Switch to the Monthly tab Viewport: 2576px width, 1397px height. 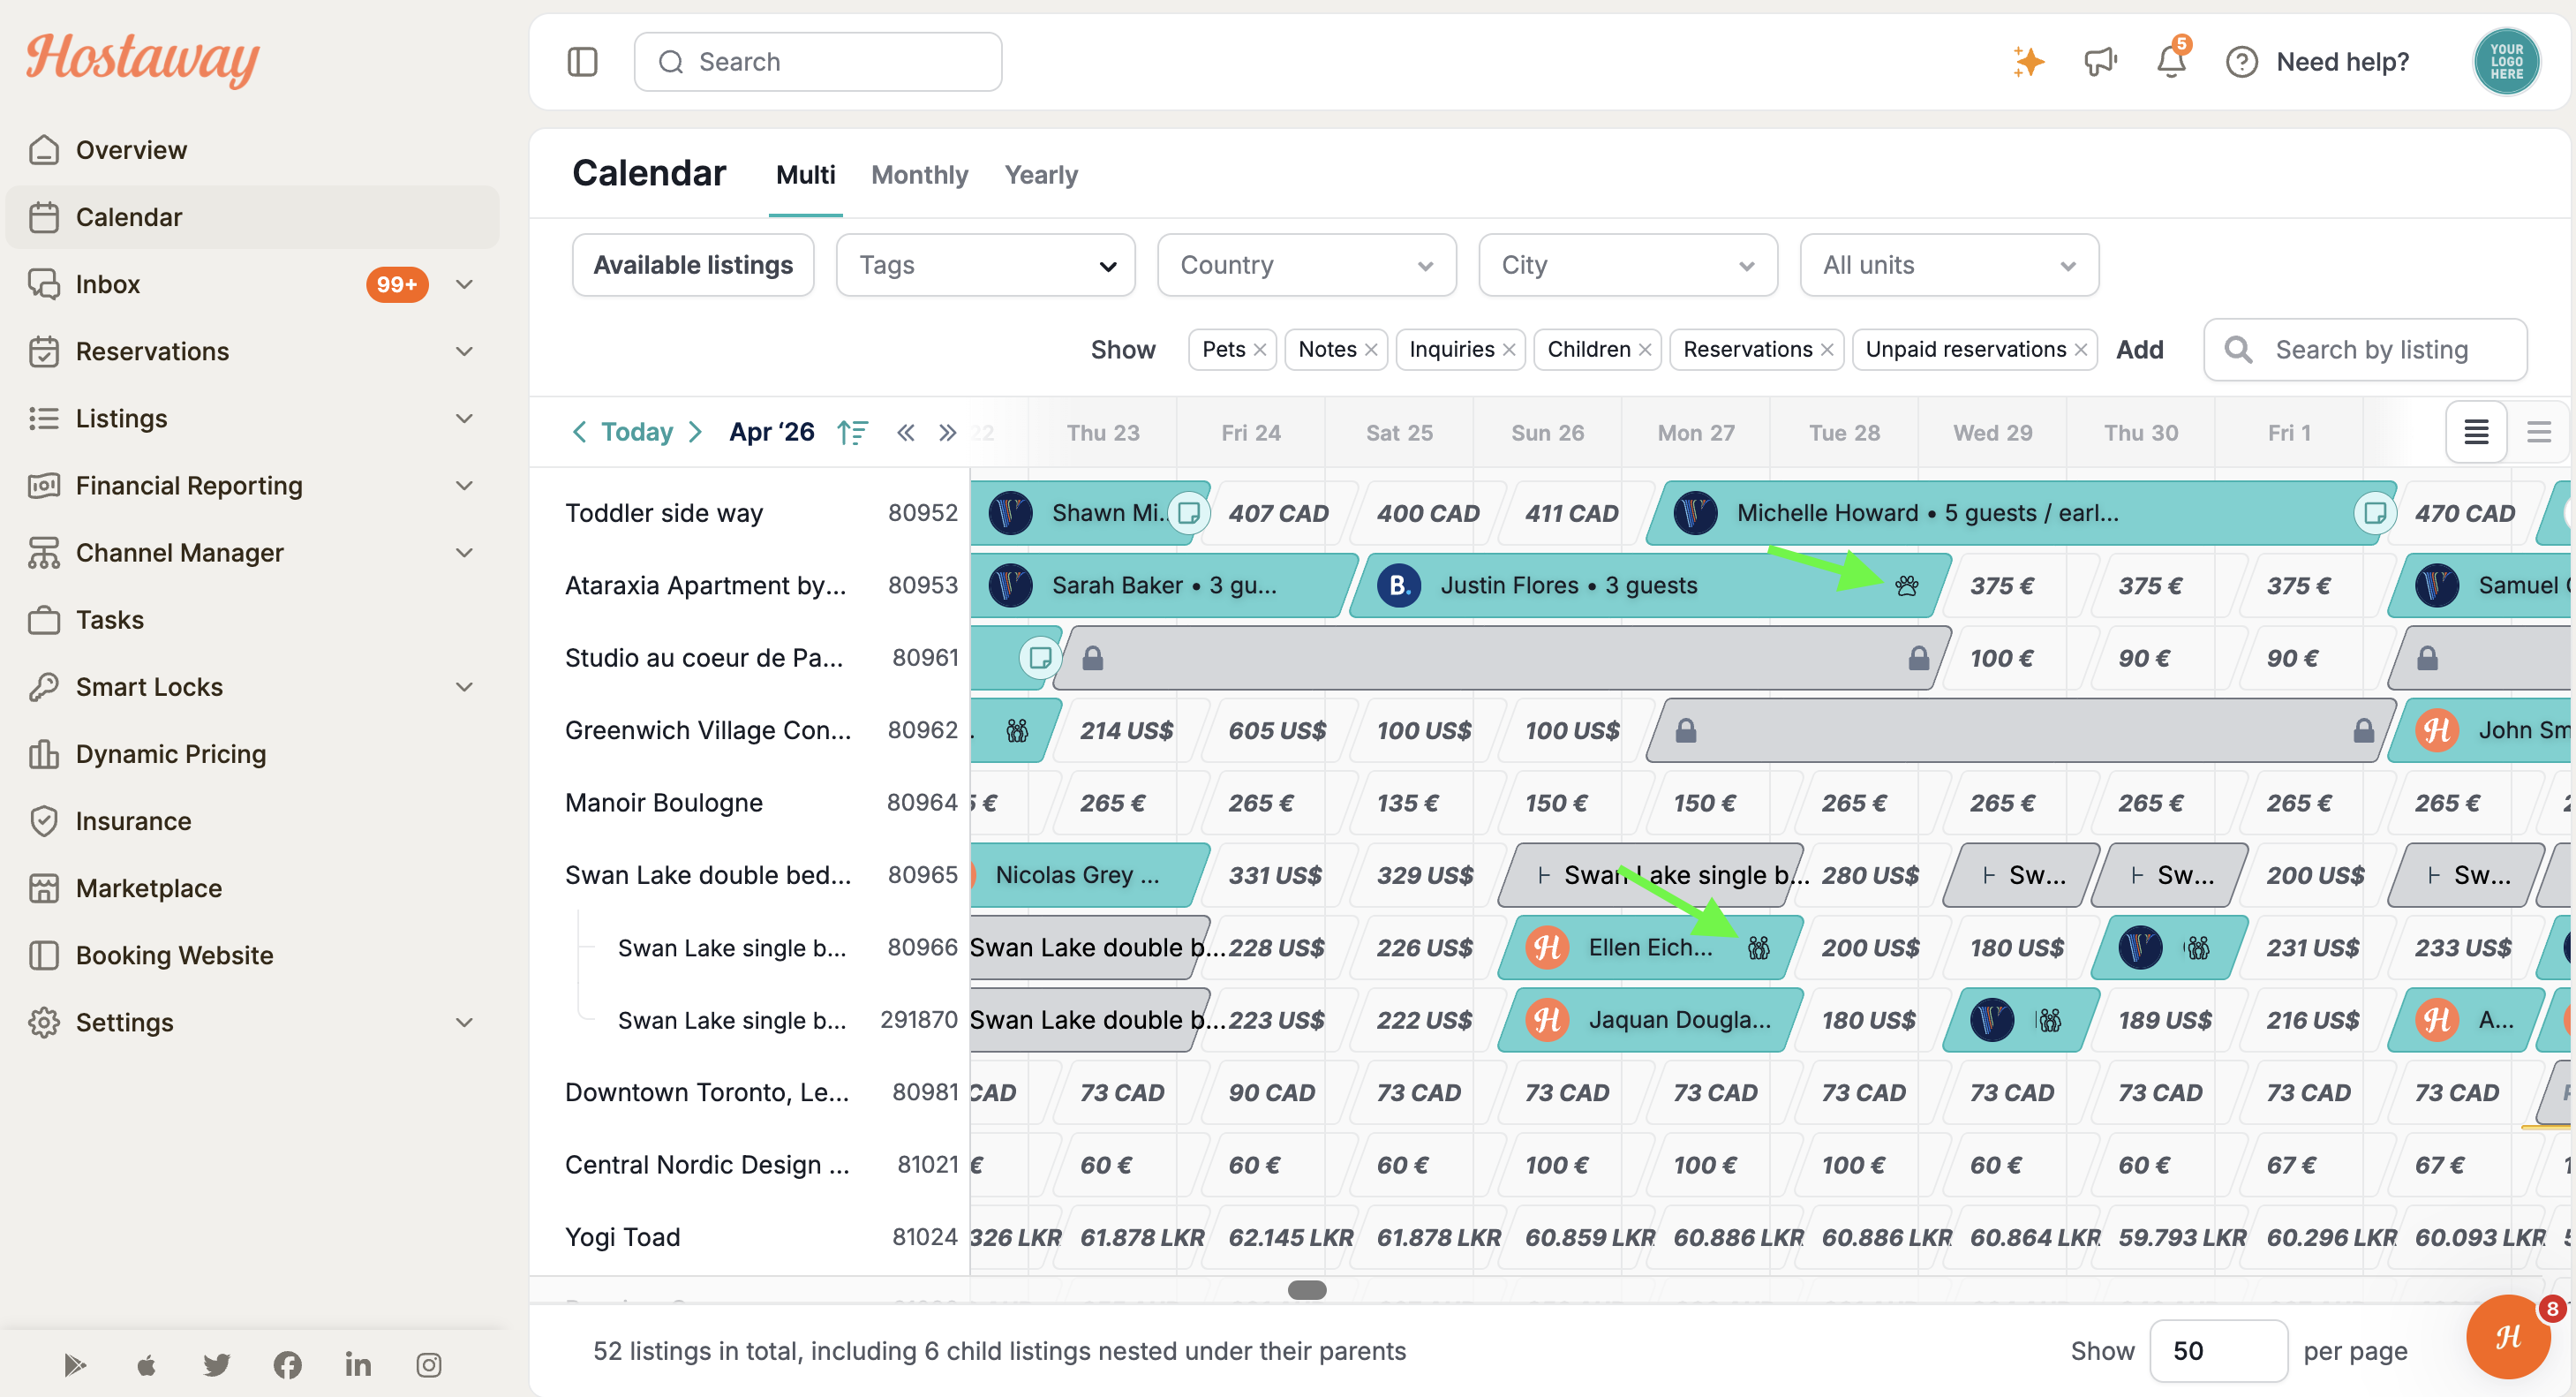point(919,175)
